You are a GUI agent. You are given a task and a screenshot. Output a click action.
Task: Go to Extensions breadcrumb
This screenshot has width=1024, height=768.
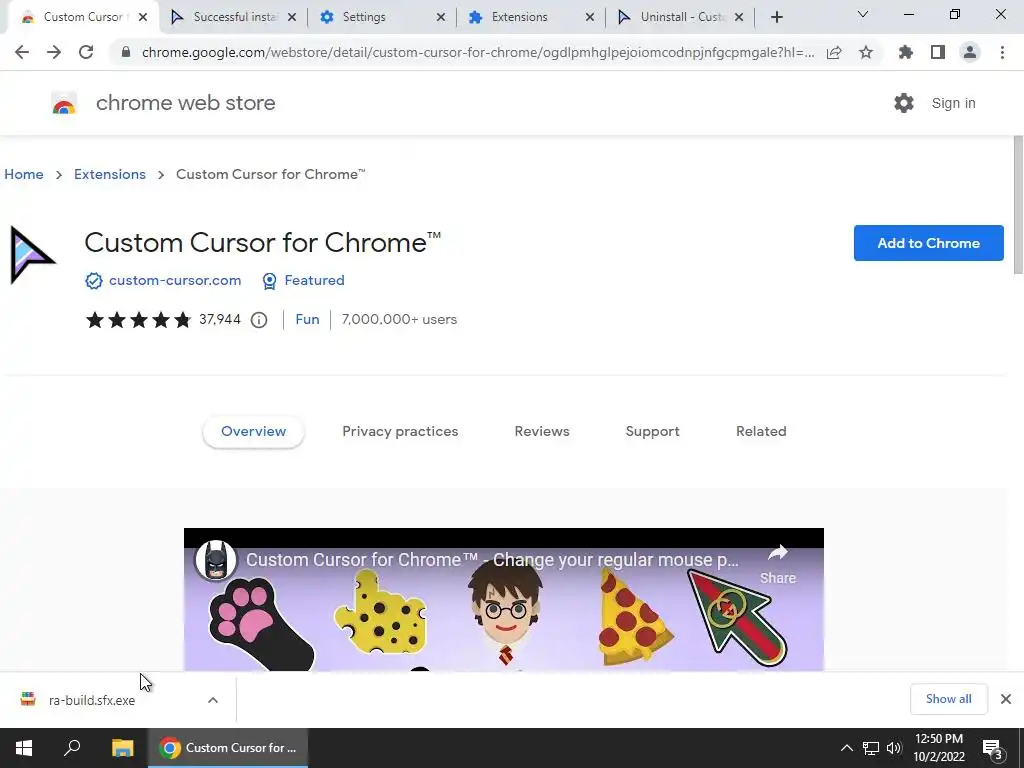(110, 174)
